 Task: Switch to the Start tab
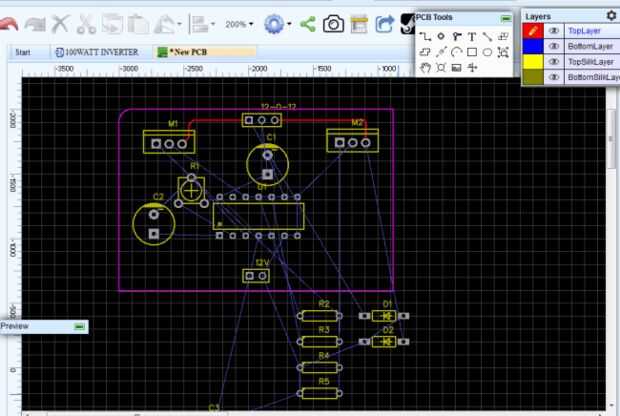(23, 52)
